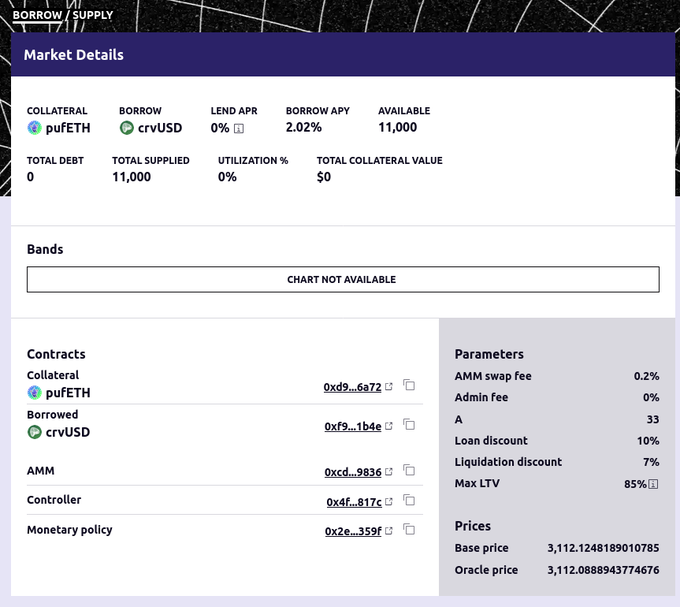680x607 pixels.
Task: Open the BORROW tab
Action: (37, 15)
